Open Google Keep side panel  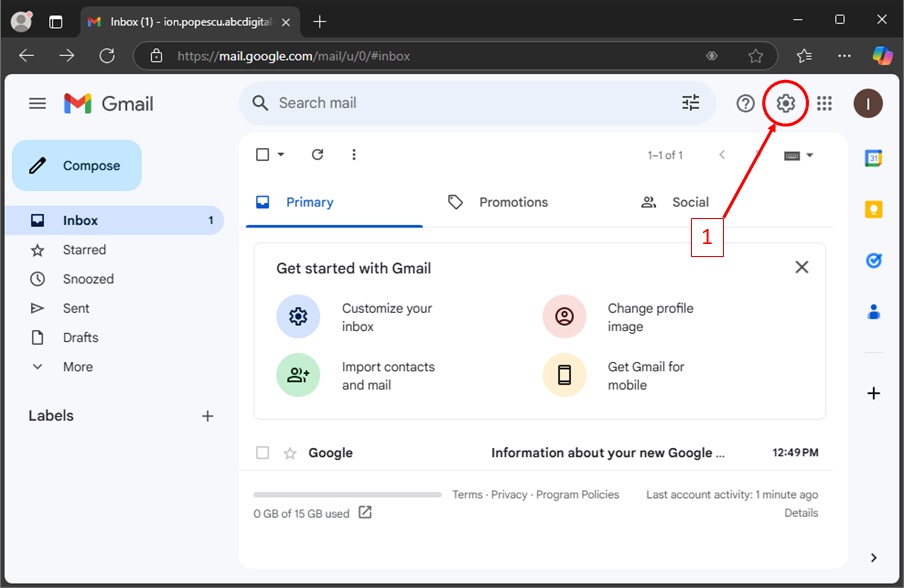pos(873,209)
